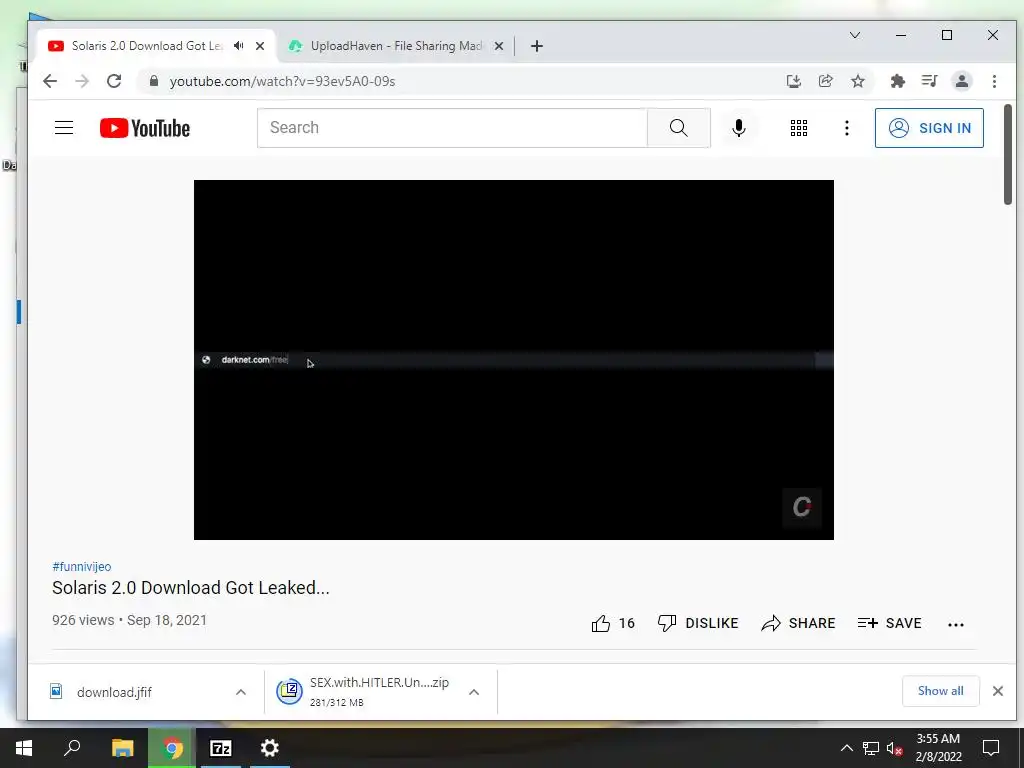Viewport: 1024px width, 768px height.
Task: Switch to the UploadHaven File Sharing tab
Action: coord(396,46)
